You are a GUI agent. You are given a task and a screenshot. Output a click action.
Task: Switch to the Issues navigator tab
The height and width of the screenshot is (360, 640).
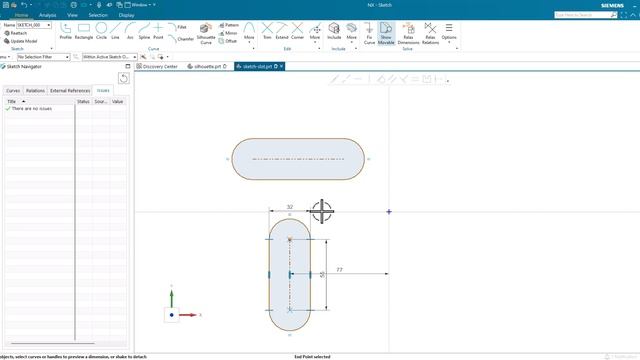click(x=103, y=90)
